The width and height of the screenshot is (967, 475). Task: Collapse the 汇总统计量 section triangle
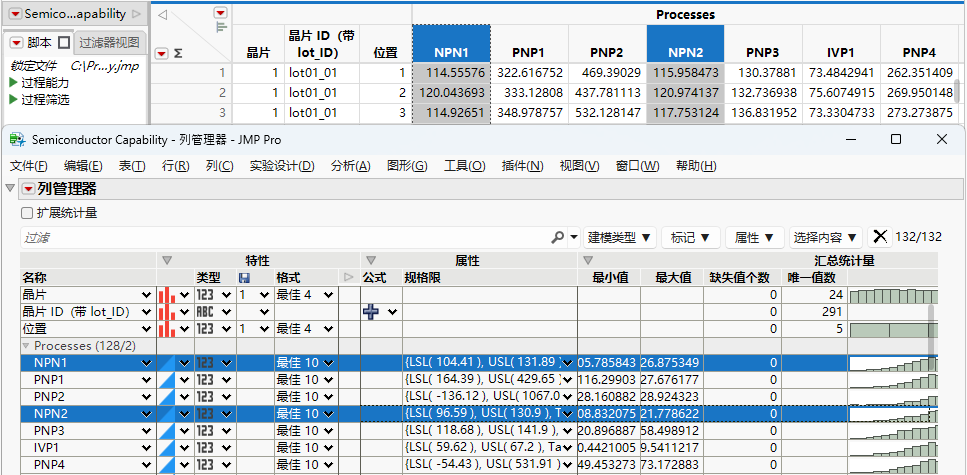pyautogui.click(x=588, y=261)
